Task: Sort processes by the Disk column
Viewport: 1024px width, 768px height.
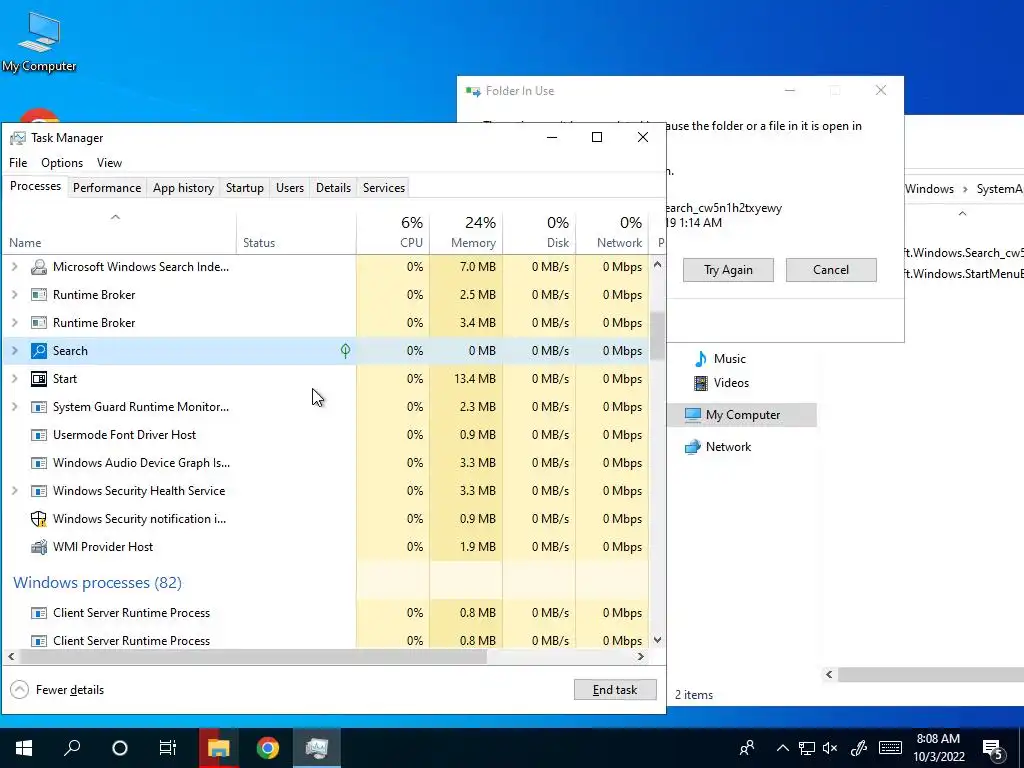Action: point(539,232)
